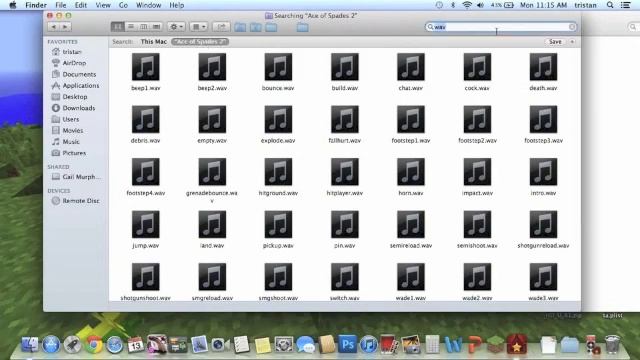
Task: Open the View menu
Action: tap(103, 5)
